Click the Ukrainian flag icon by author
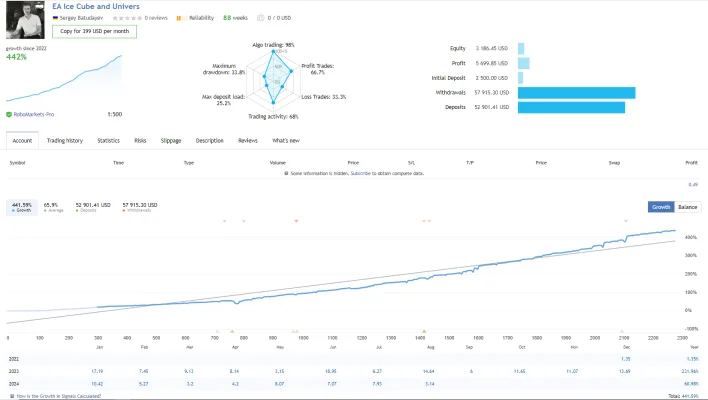708x400 pixels. [55, 18]
